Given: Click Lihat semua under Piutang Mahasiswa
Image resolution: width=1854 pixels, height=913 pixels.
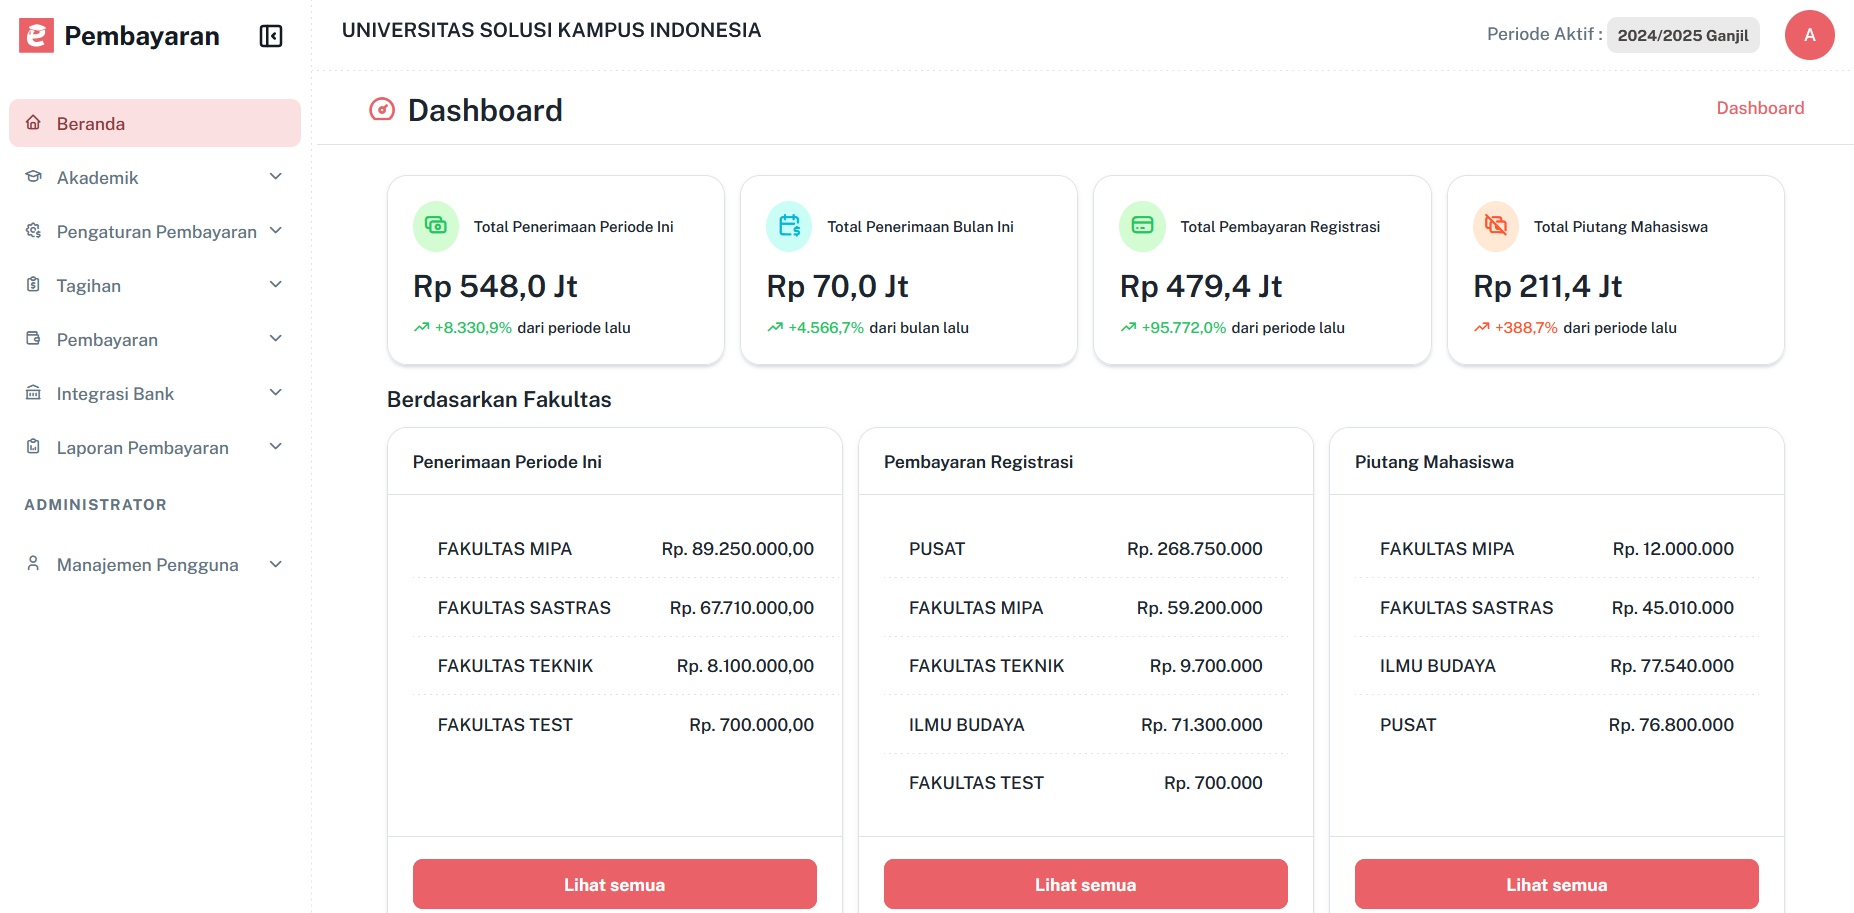Looking at the screenshot, I should (1555, 884).
